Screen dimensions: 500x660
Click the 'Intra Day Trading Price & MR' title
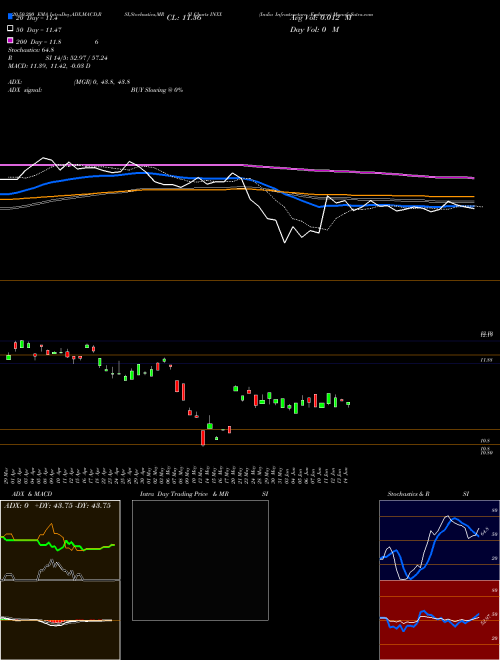click(x=184, y=494)
